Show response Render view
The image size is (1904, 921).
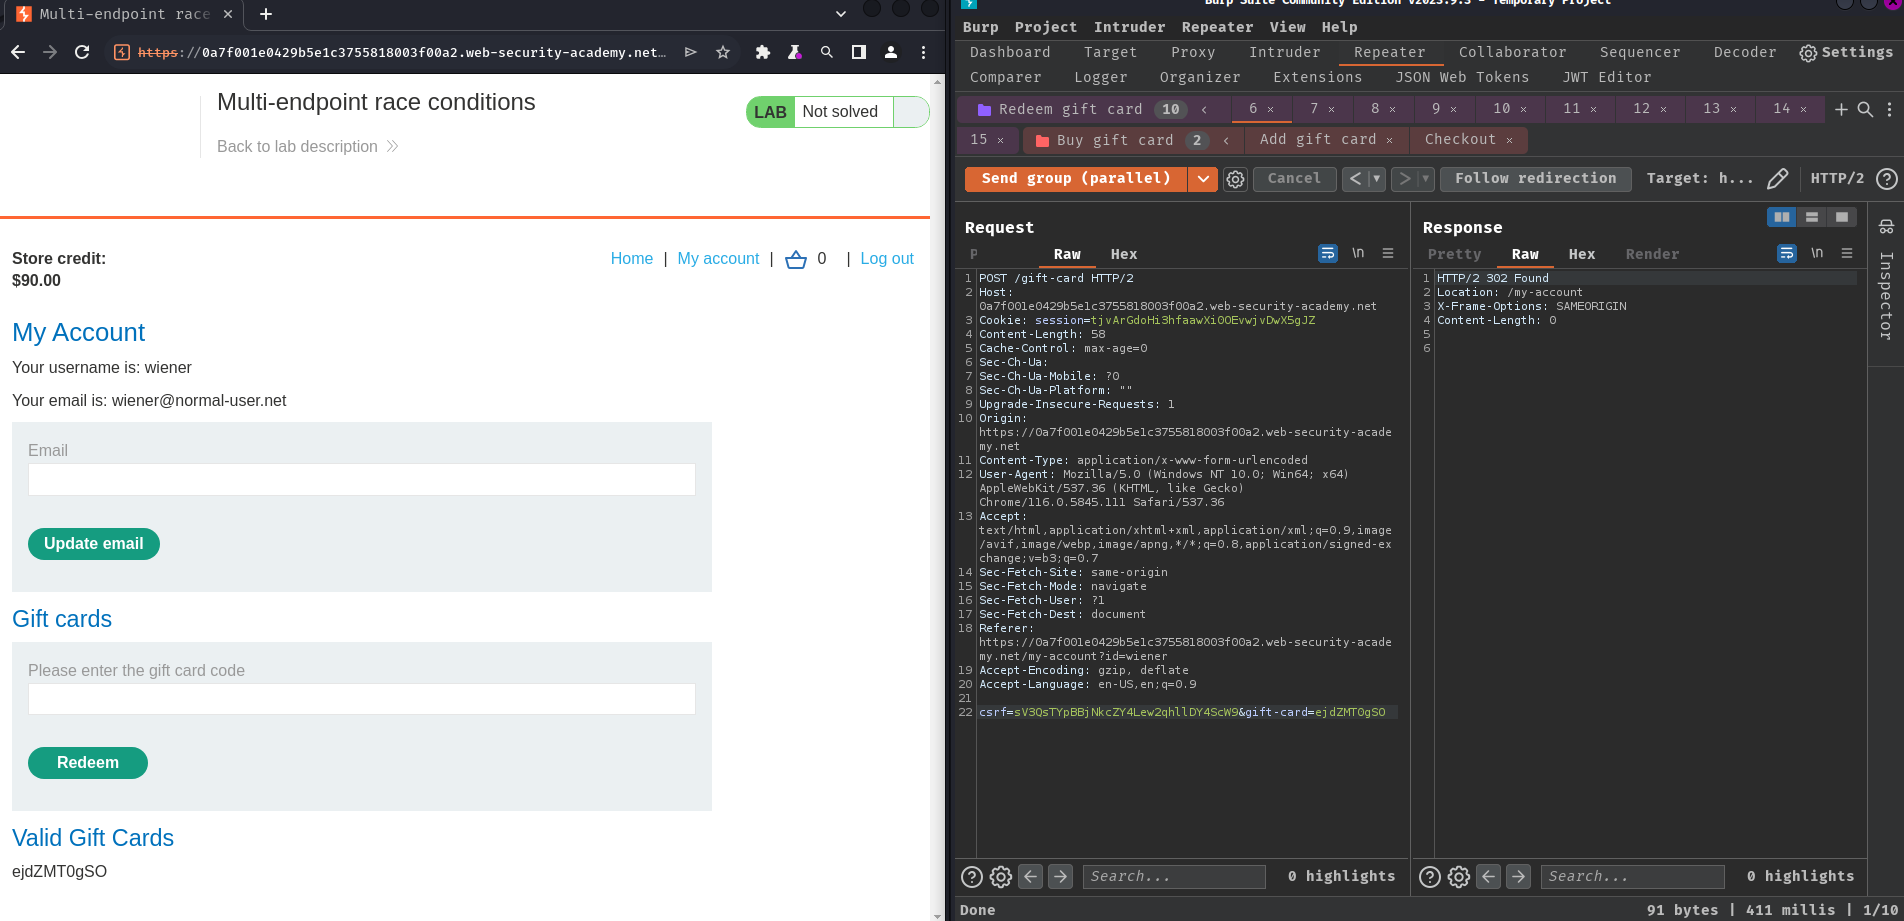click(x=1652, y=254)
